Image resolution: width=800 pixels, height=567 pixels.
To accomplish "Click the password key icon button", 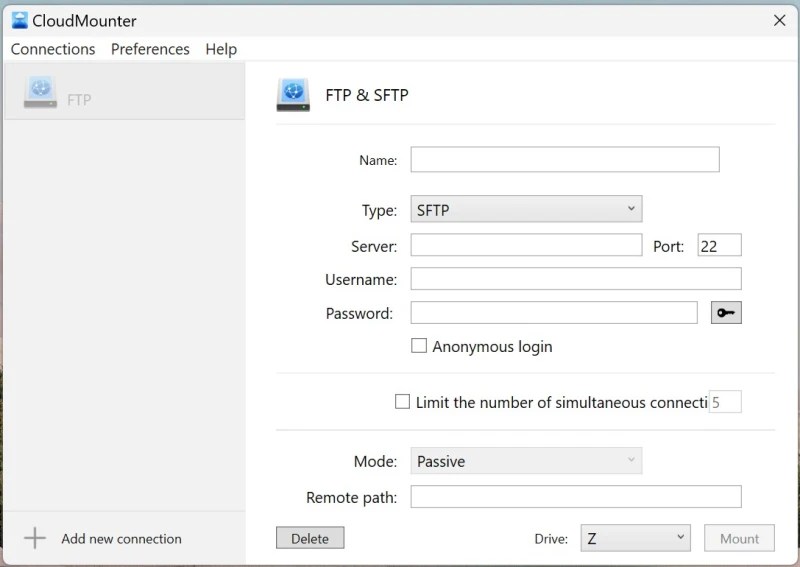I will tap(726, 312).
